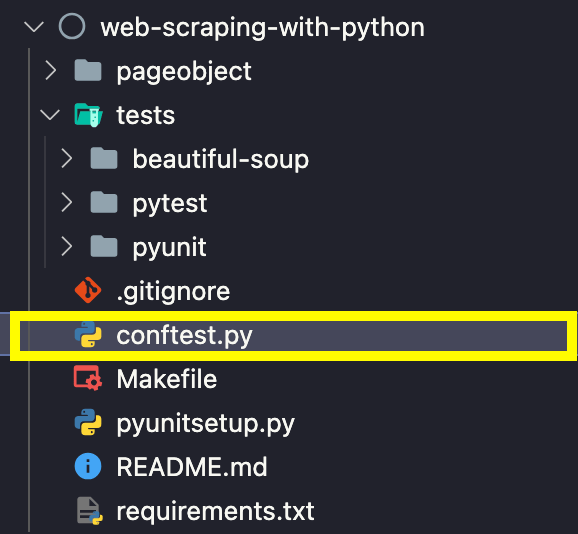The width and height of the screenshot is (578, 534).
Task: Open the Makefile entry
Action: coord(167,379)
